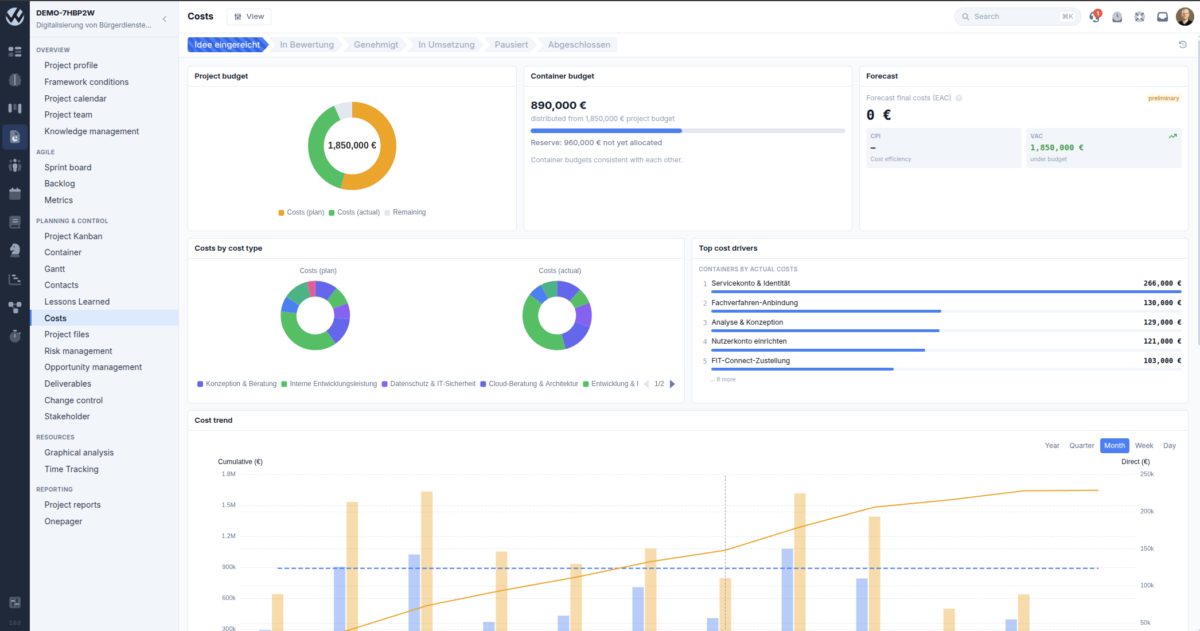The image size is (1200, 631).
Task: Click the time tracking clock icon in header
Action: (x=1117, y=16)
